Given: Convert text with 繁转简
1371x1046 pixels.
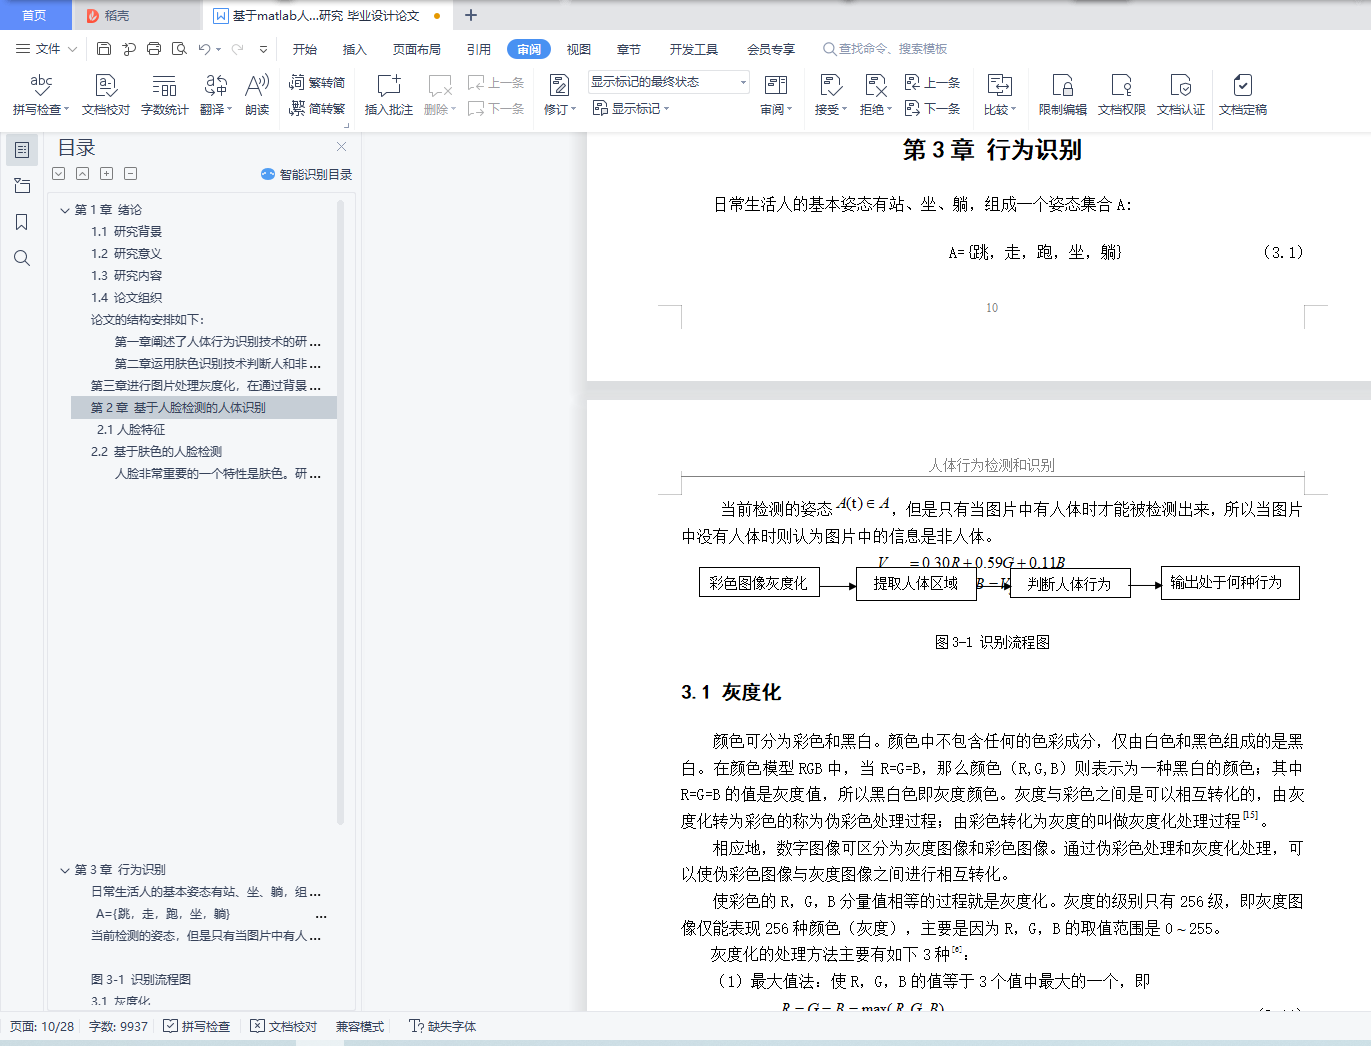Looking at the screenshot, I should coord(317,82).
